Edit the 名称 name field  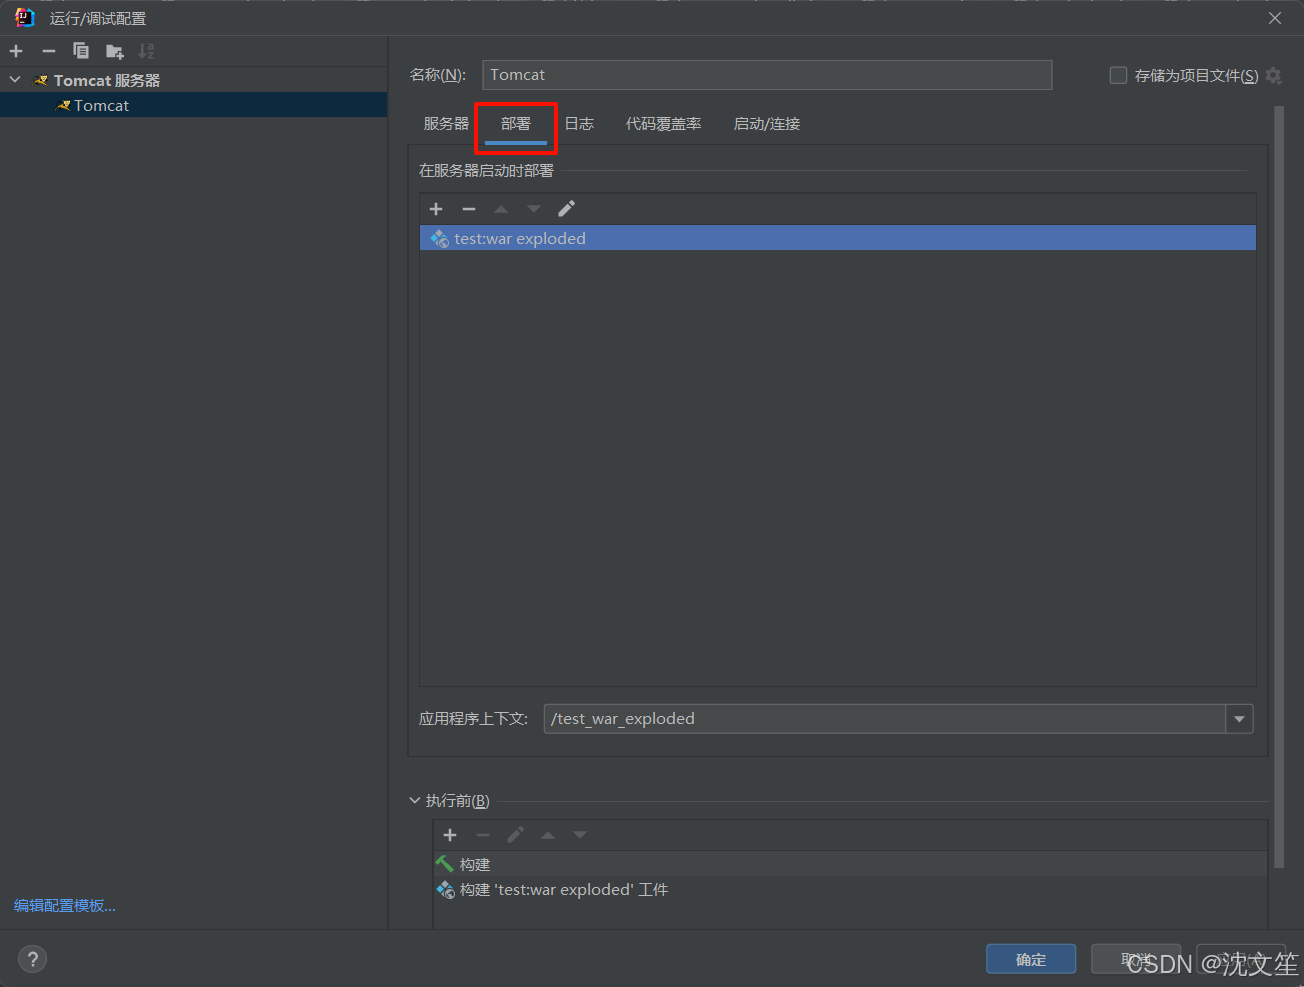click(x=767, y=75)
